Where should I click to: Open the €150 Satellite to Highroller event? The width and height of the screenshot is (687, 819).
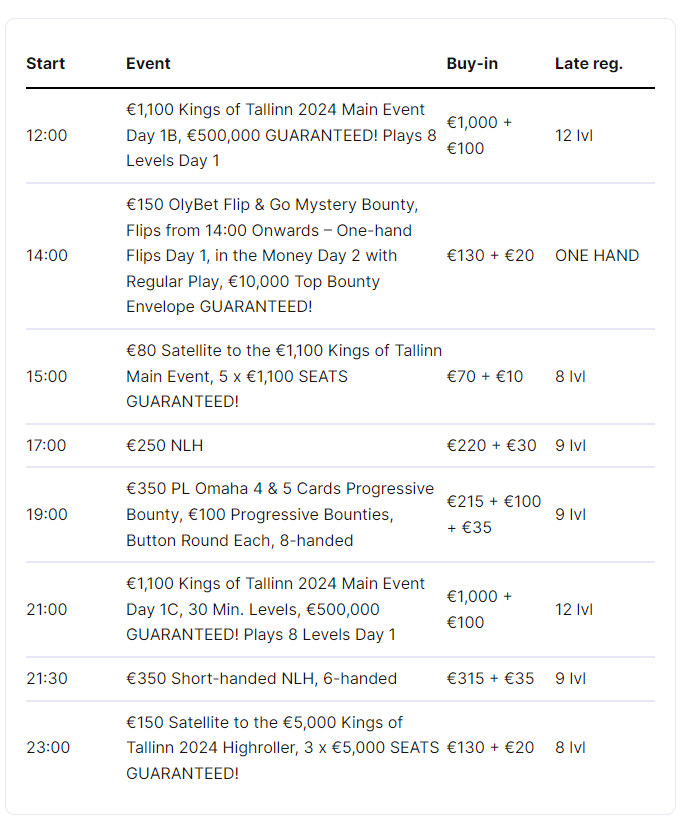(x=281, y=747)
